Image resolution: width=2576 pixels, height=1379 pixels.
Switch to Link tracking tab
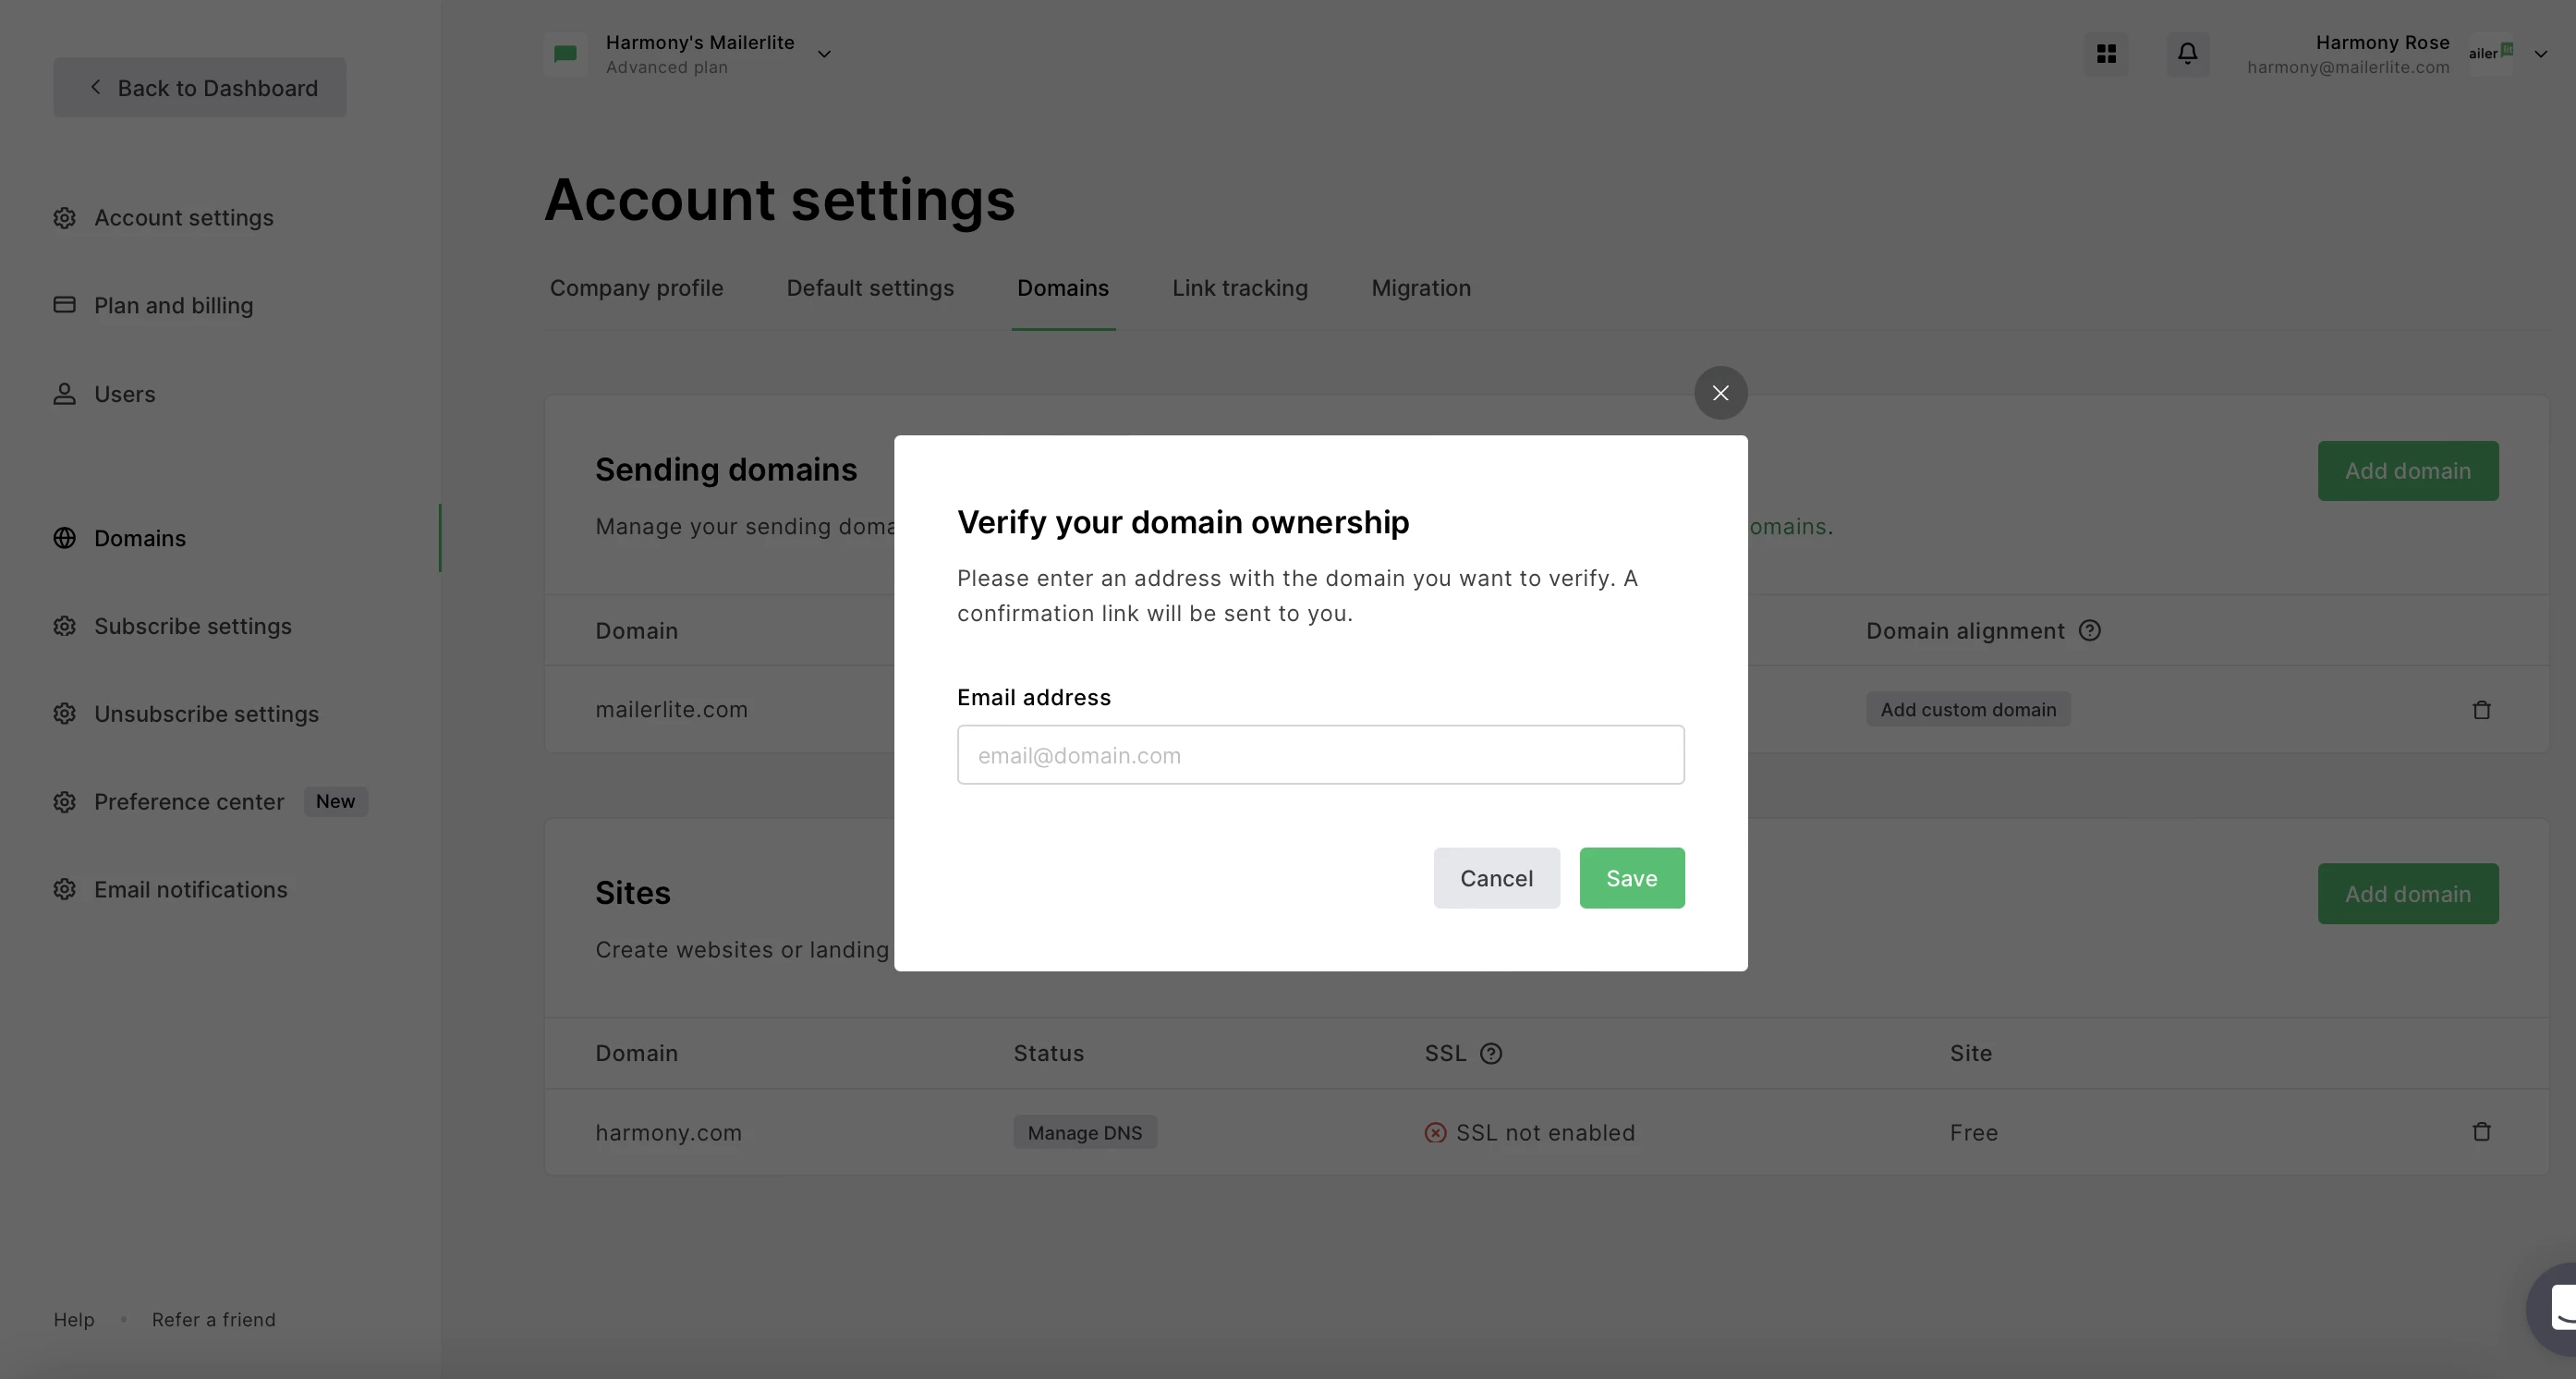coord(1239,288)
